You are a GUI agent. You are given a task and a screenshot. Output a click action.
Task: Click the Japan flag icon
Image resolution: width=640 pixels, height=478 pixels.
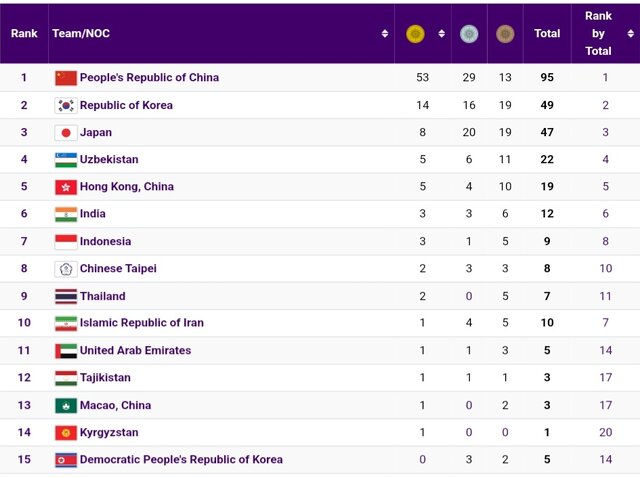(x=66, y=132)
